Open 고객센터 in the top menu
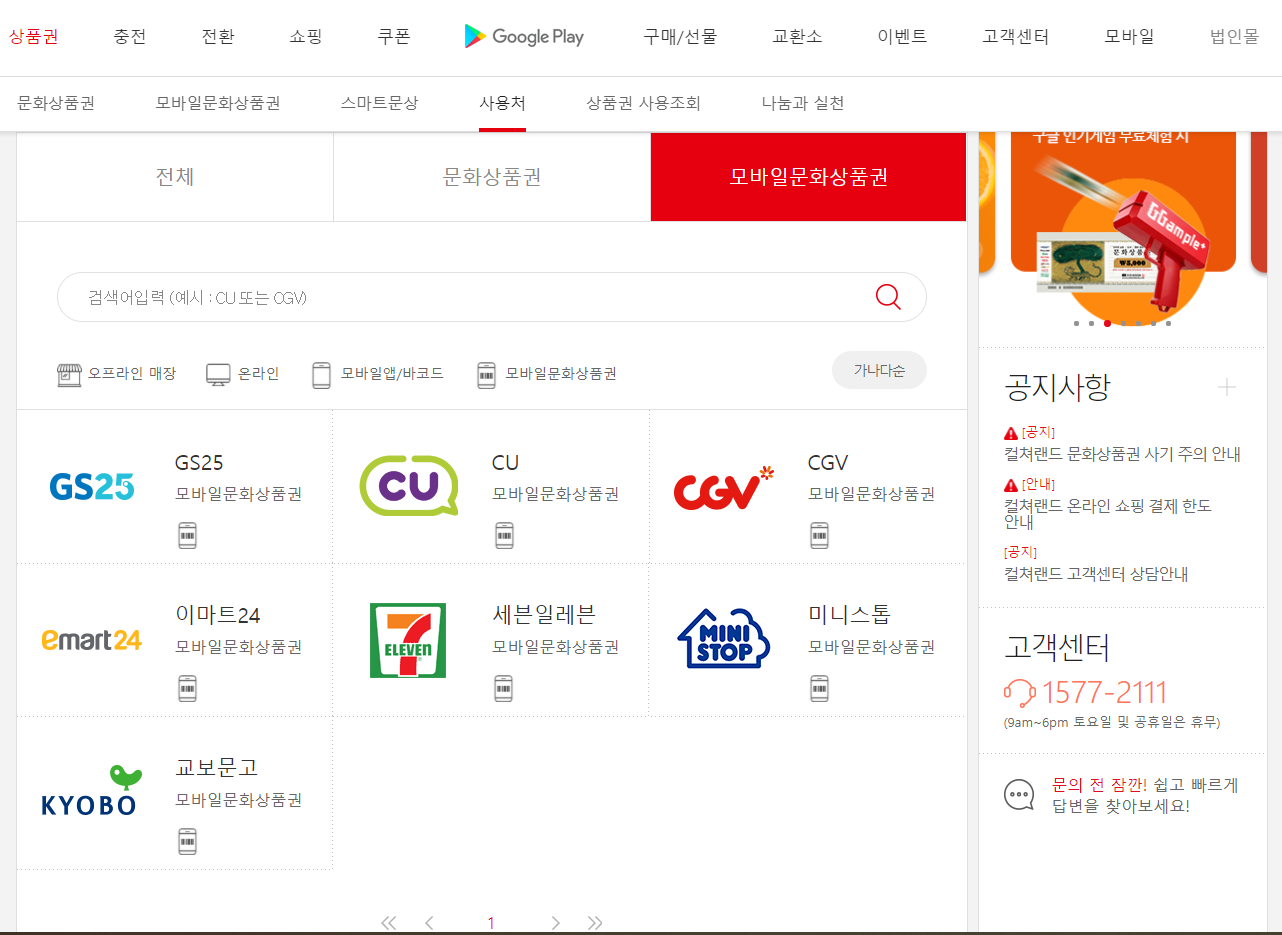 click(x=1016, y=37)
